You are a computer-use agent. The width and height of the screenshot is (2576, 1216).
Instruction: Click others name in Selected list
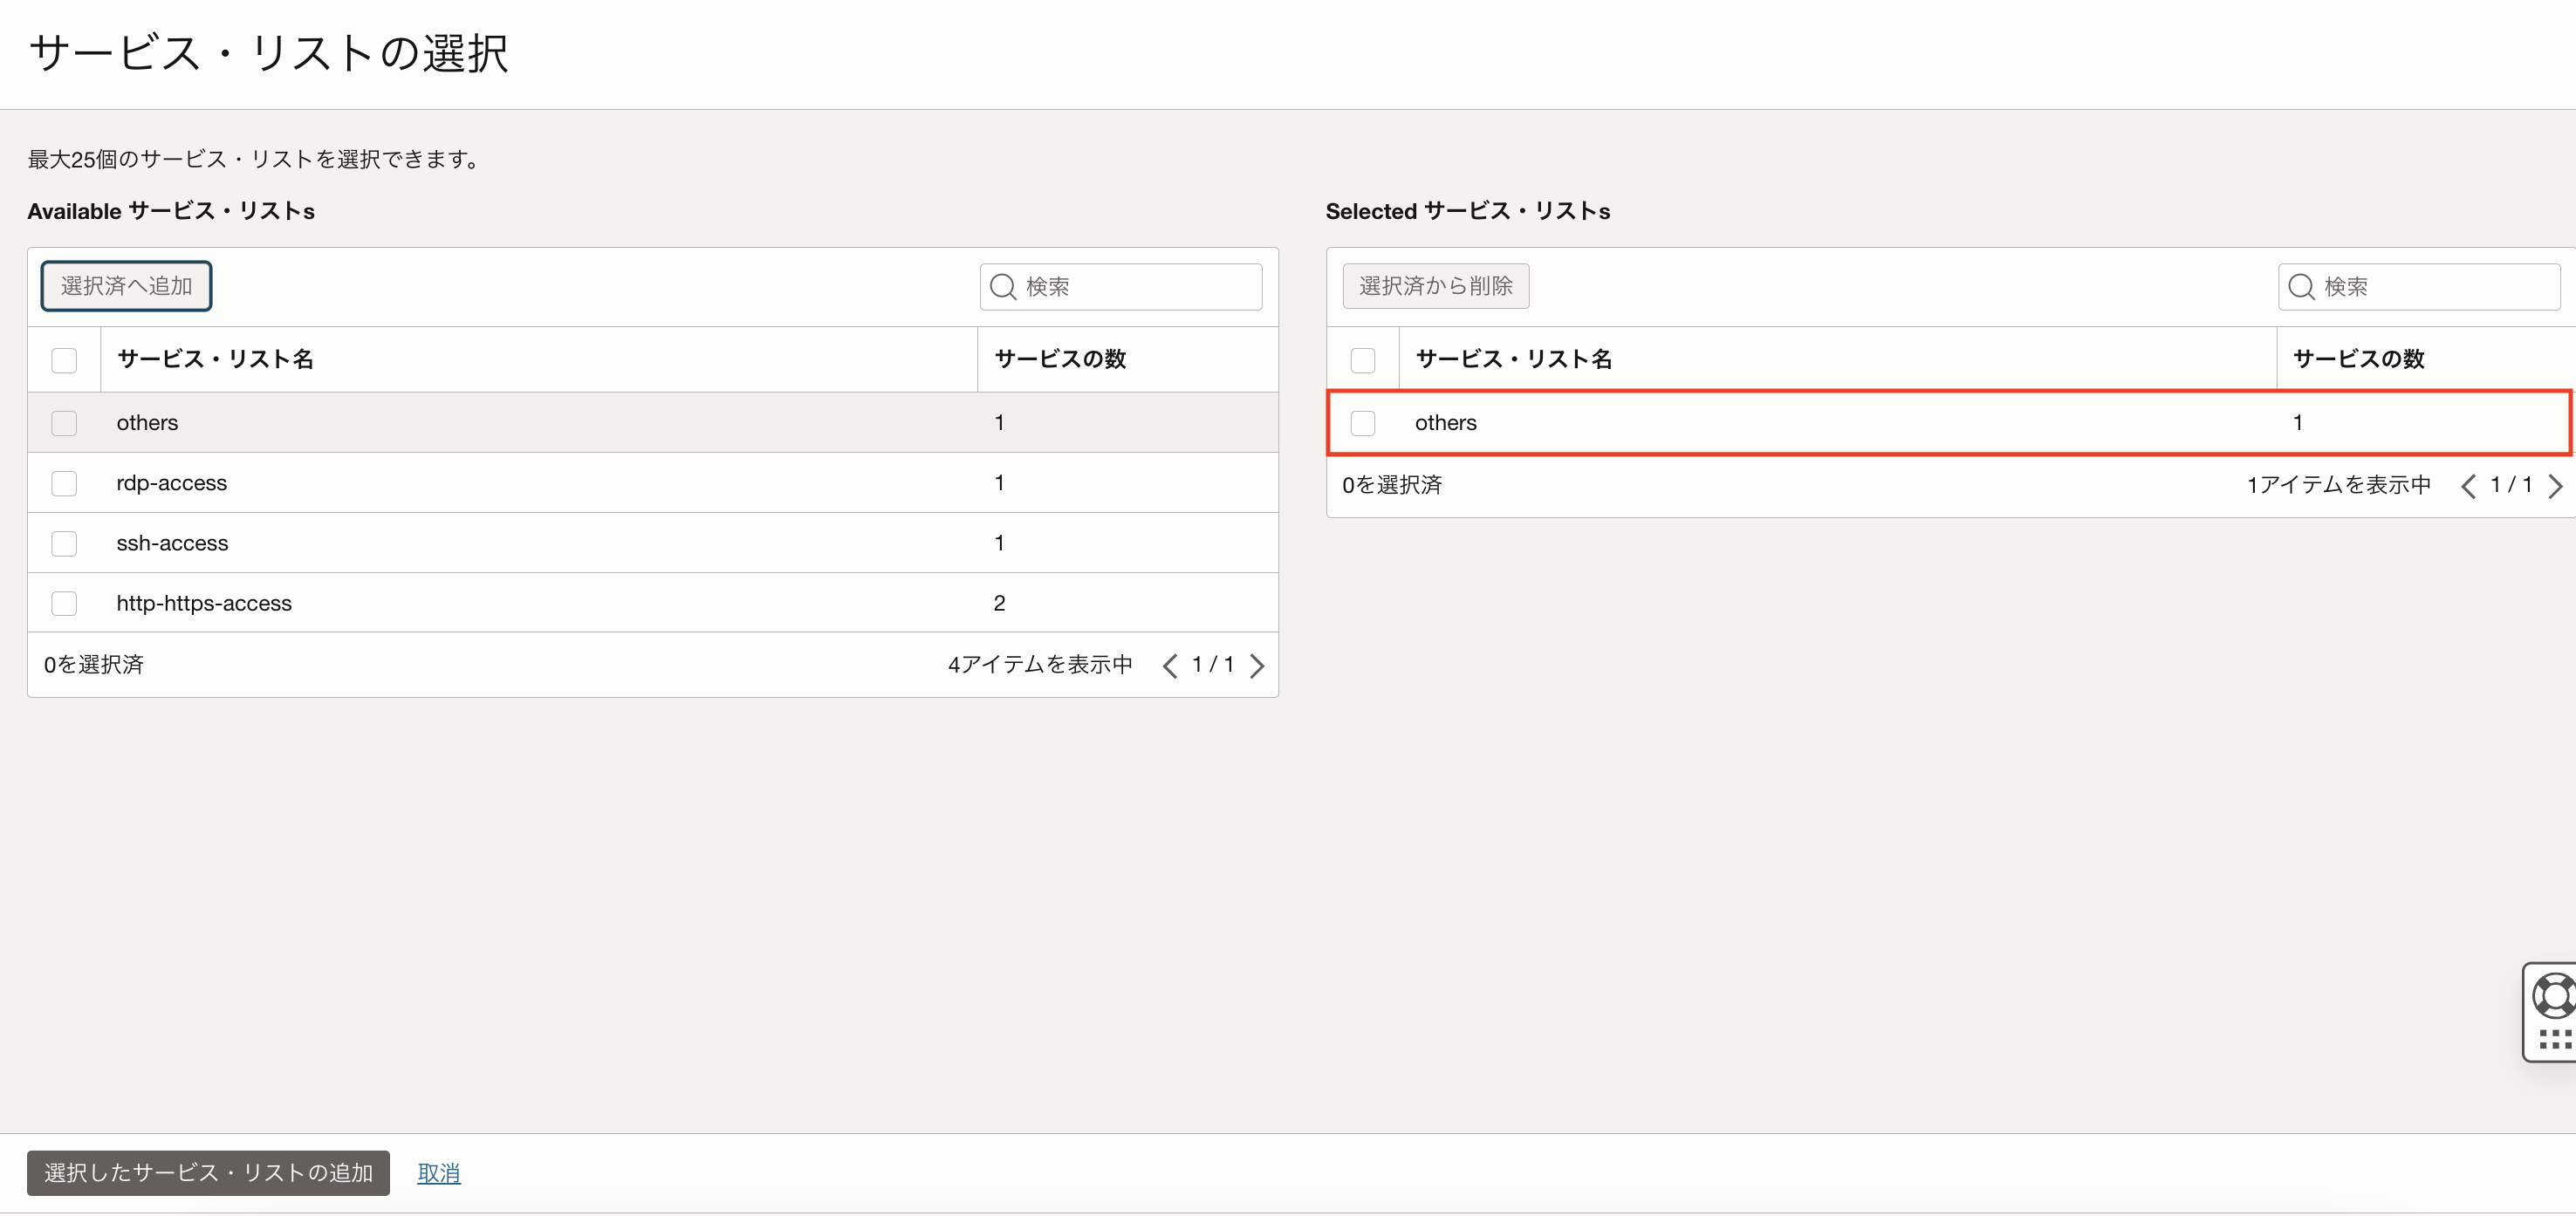[x=1445, y=423]
